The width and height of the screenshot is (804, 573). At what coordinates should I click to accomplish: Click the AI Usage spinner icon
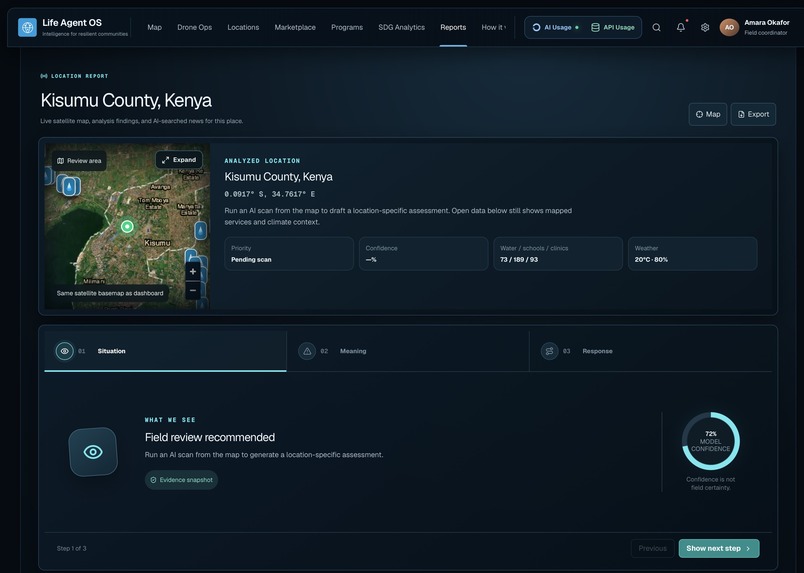point(536,28)
